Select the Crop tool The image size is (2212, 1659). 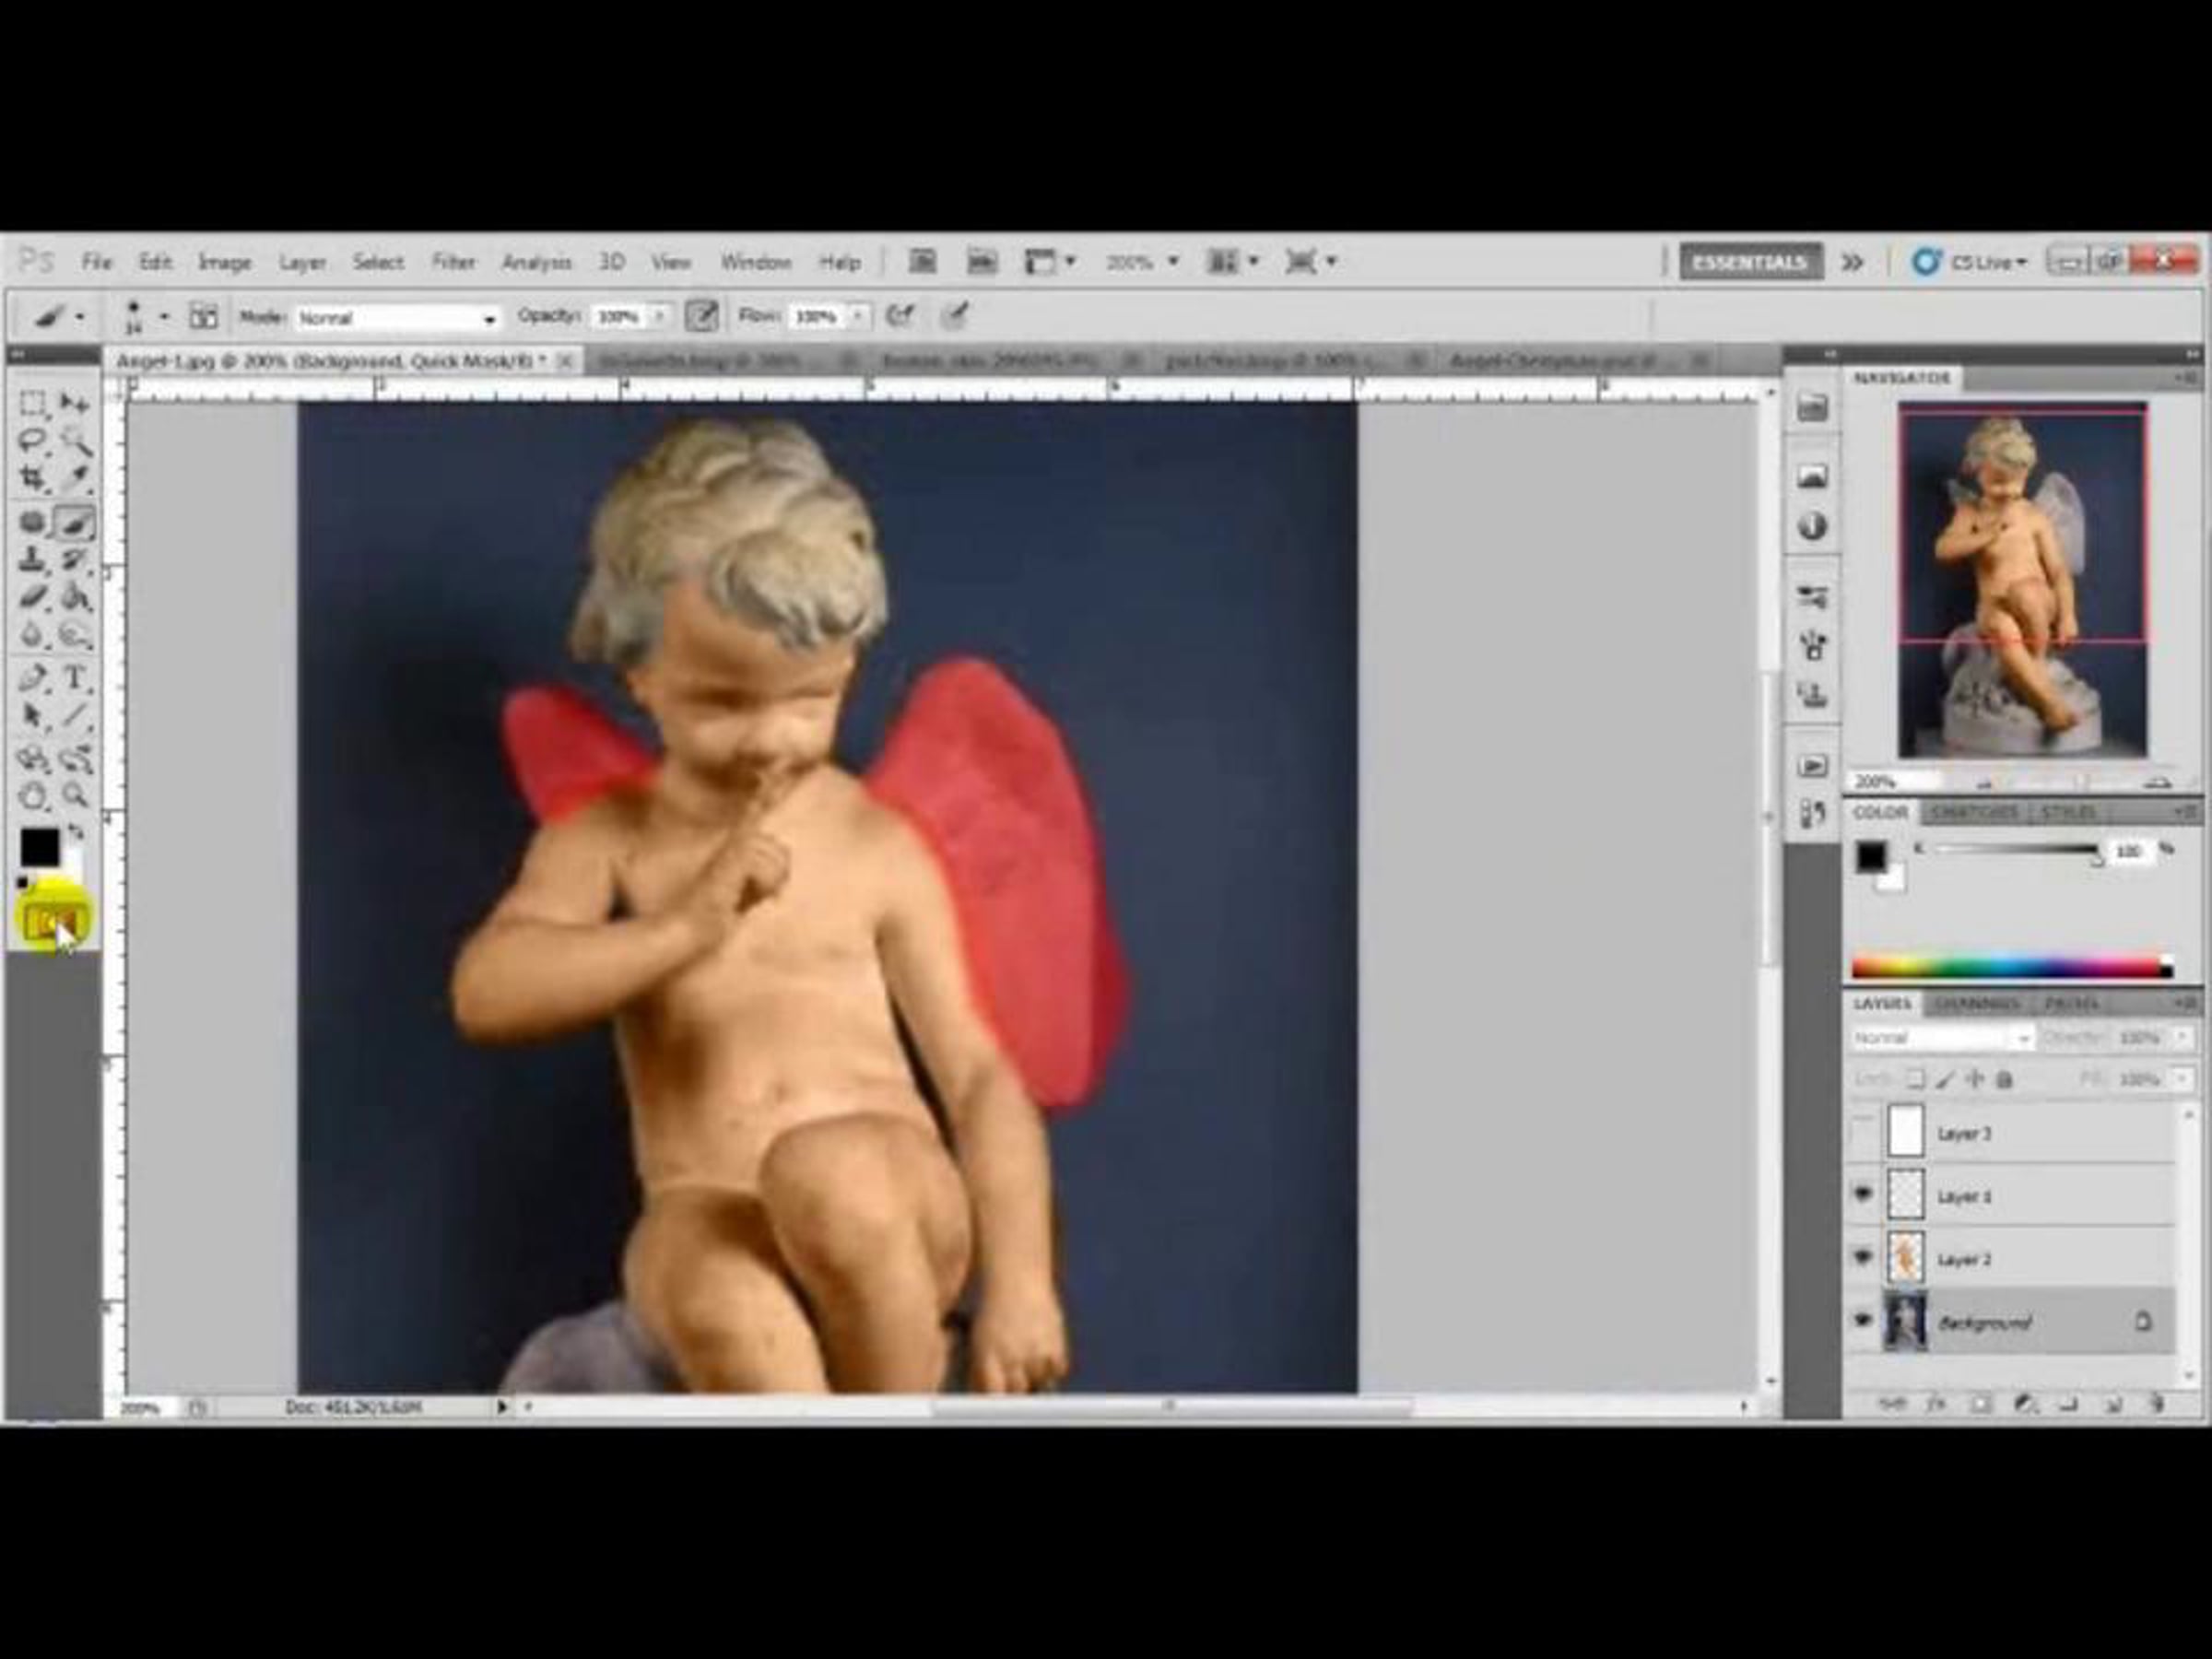point(33,479)
